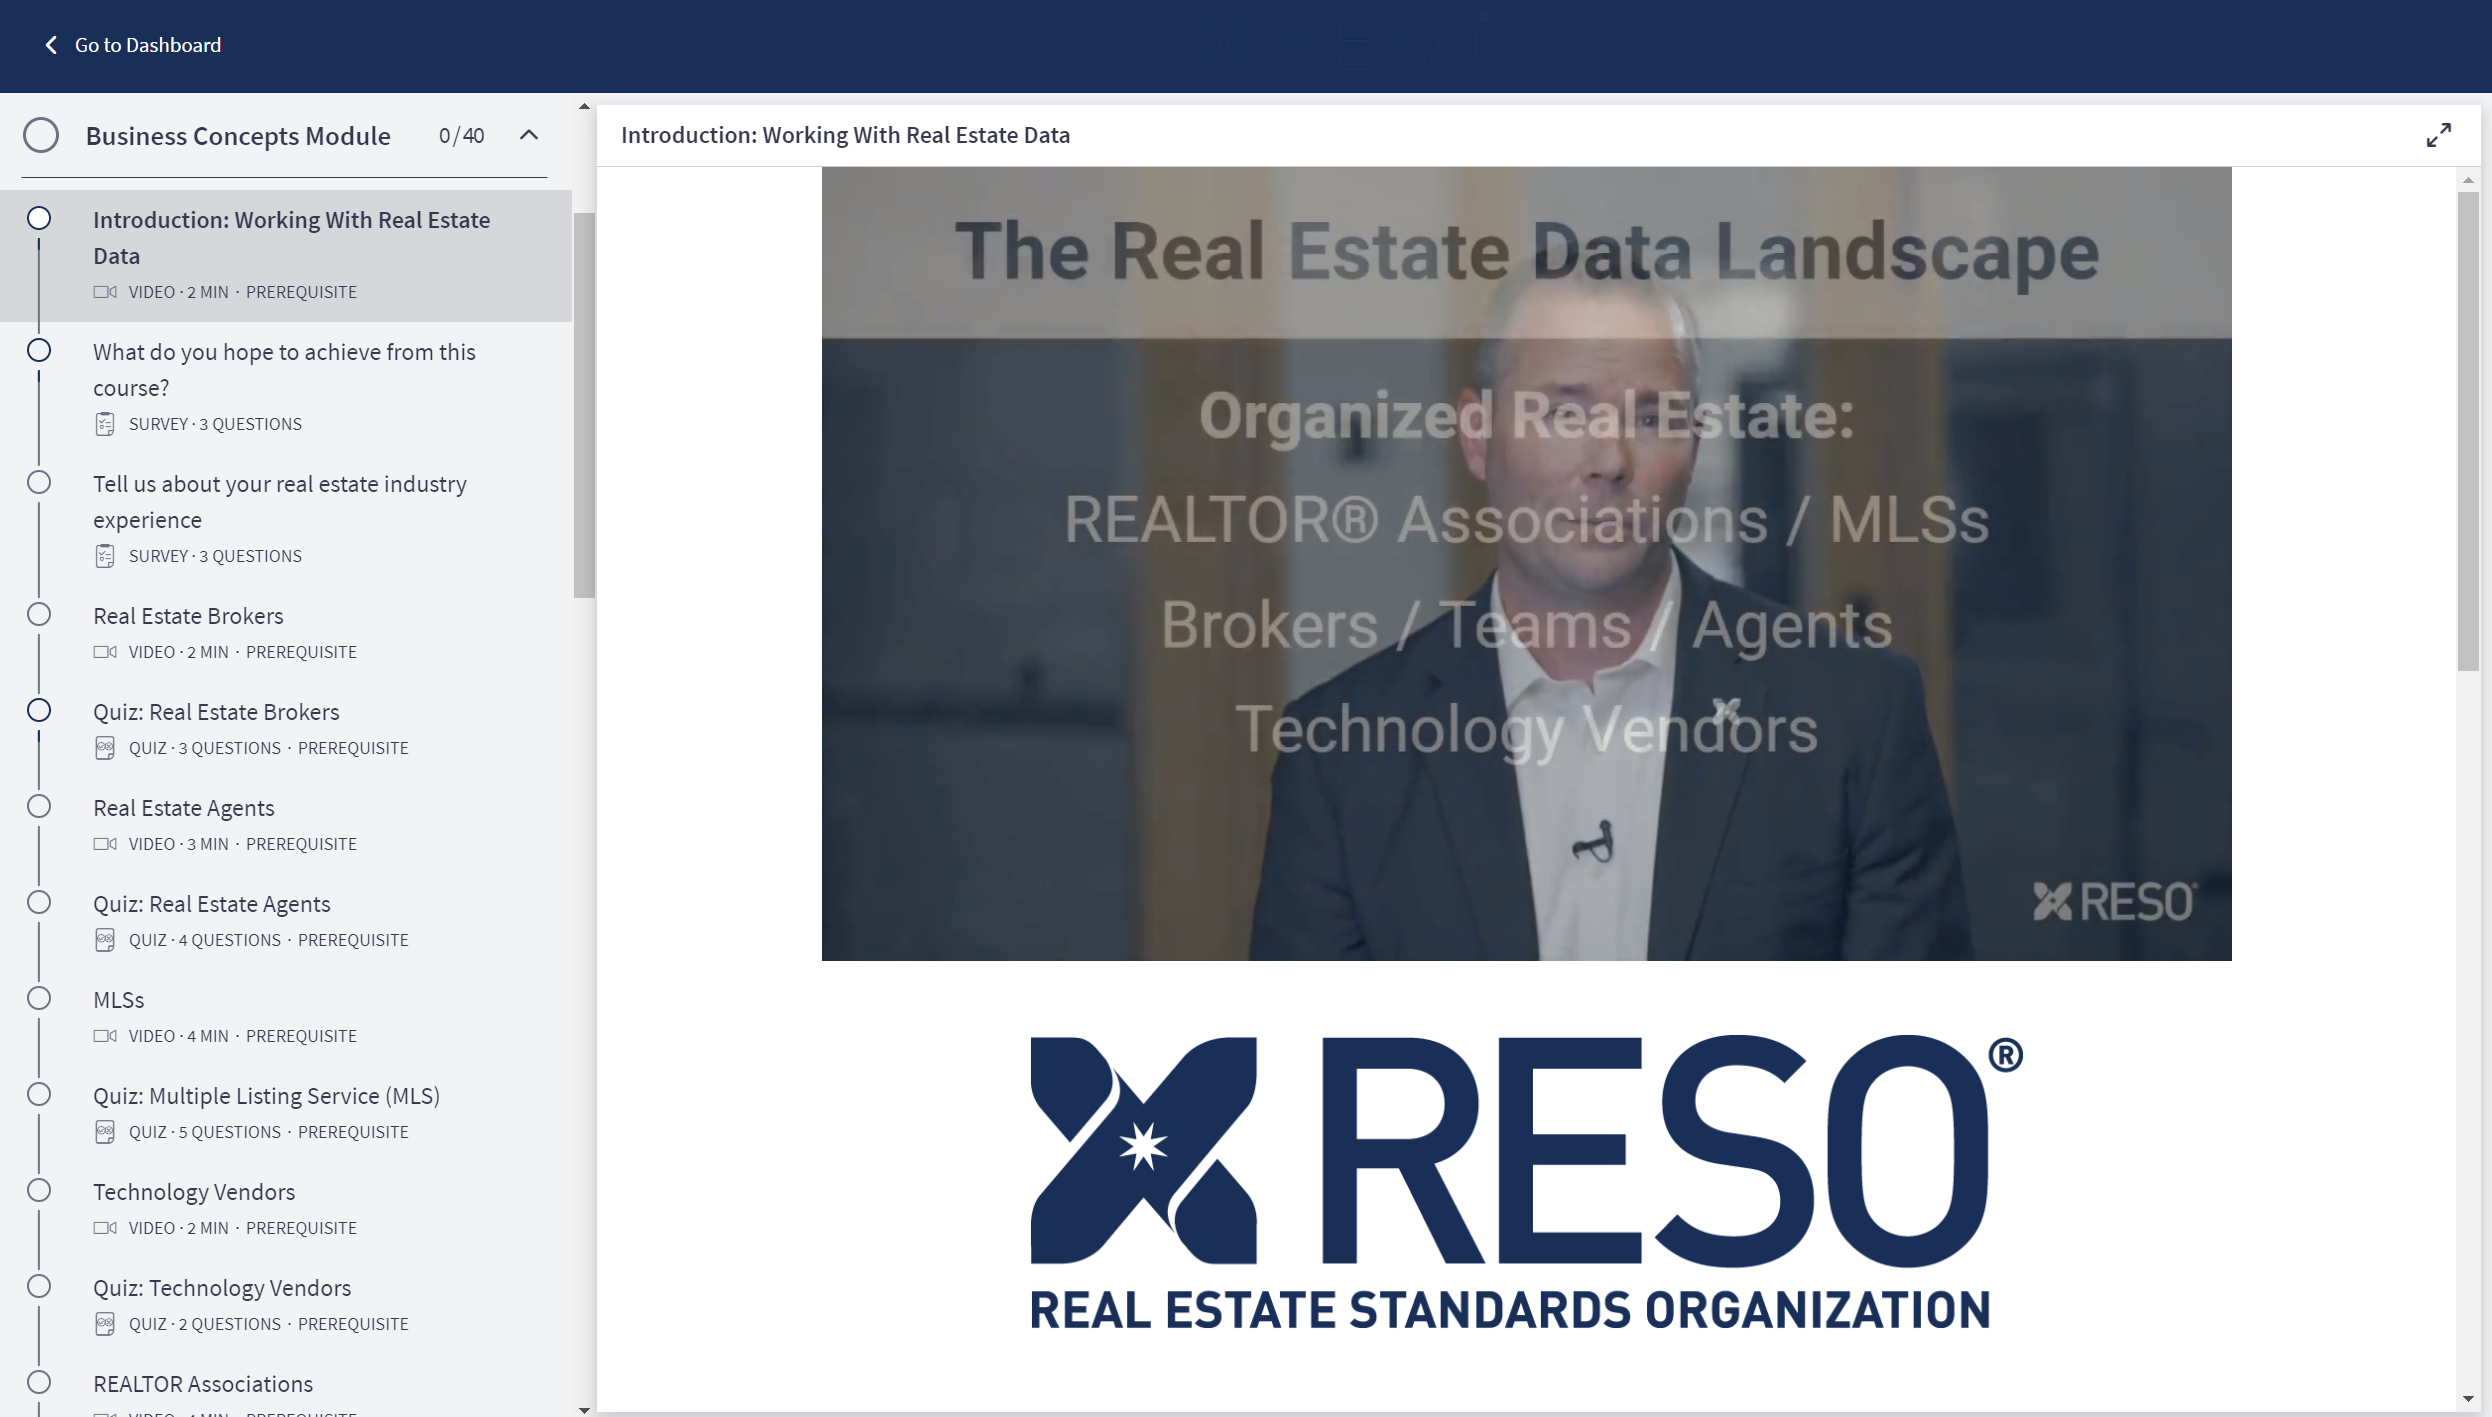Click the quiz icon beside Quiz: Multiple Listing Service (MLS)

105,1131
